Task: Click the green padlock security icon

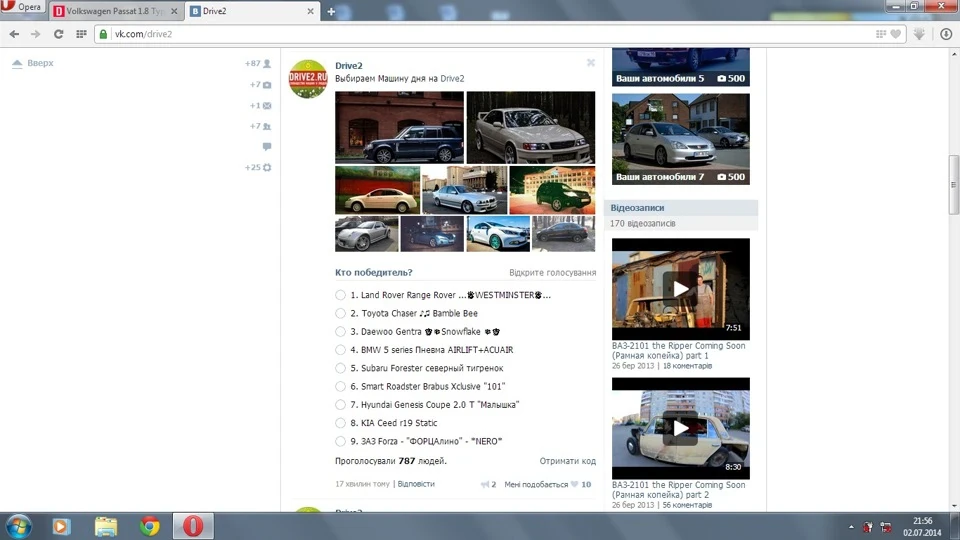Action: coord(103,34)
